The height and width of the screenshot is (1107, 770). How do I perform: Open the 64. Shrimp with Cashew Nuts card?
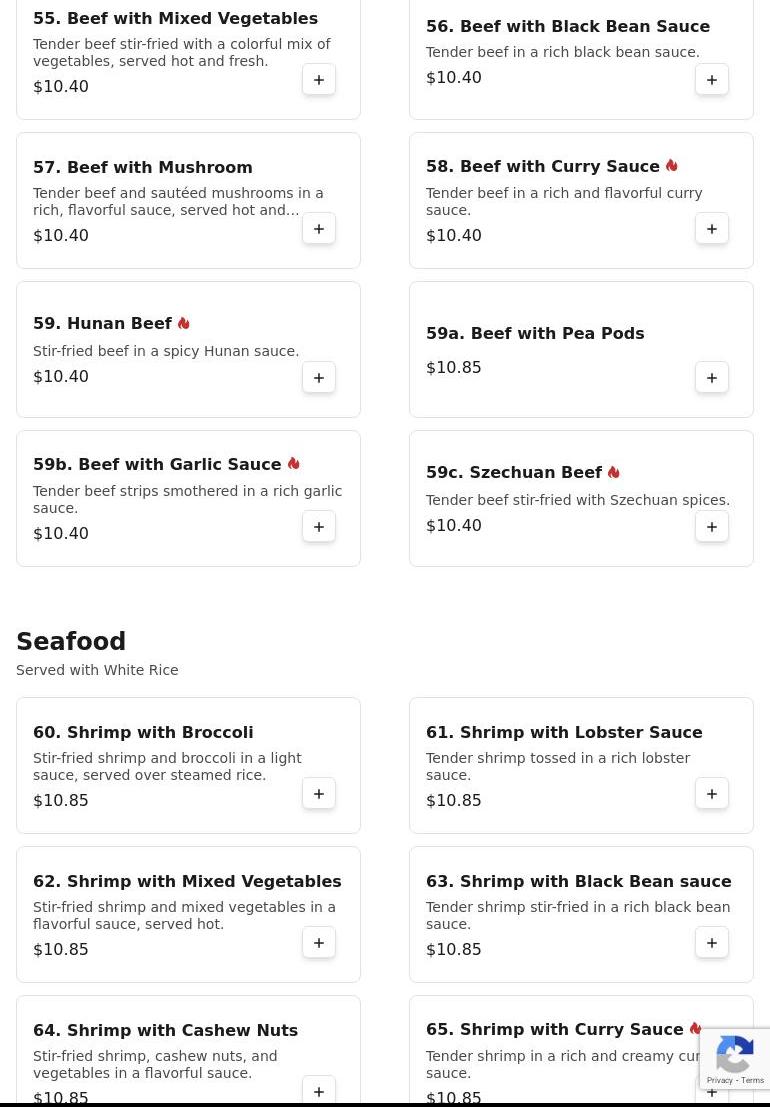[188, 1051]
